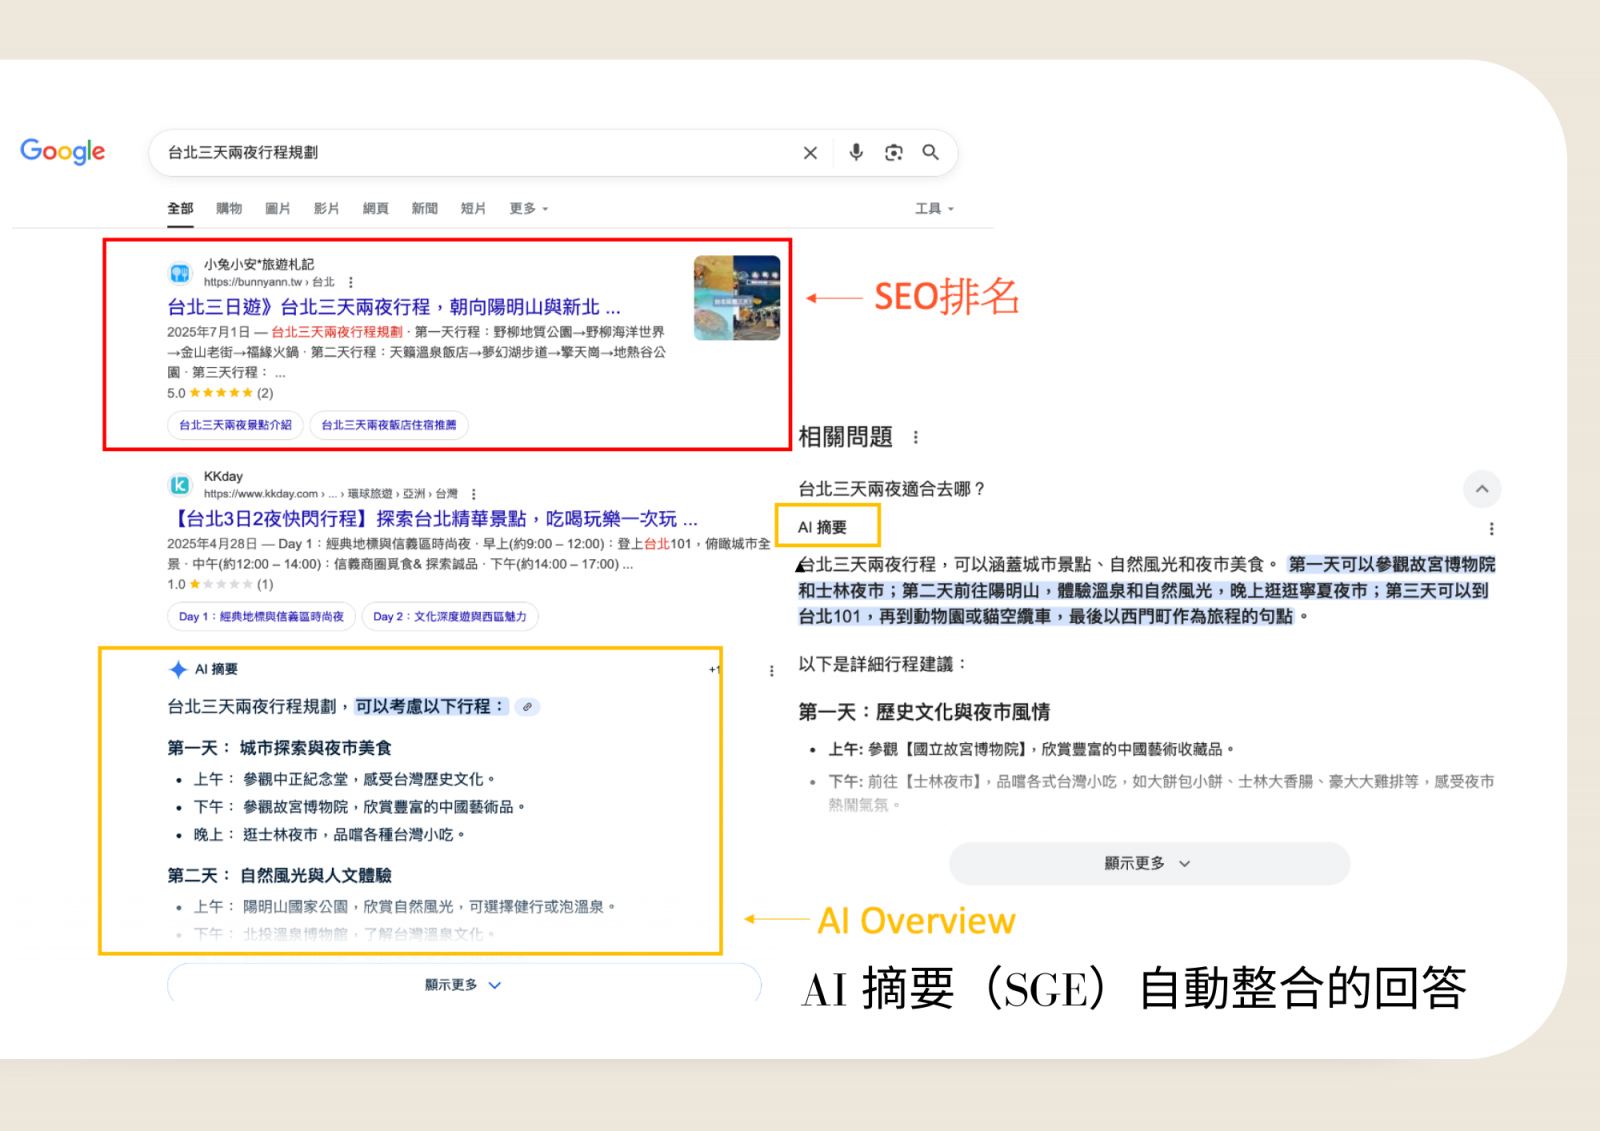Open the 台北三日遊 result title link
This screenshot has width=1600, height=1131.
click(x=393, y=307)
